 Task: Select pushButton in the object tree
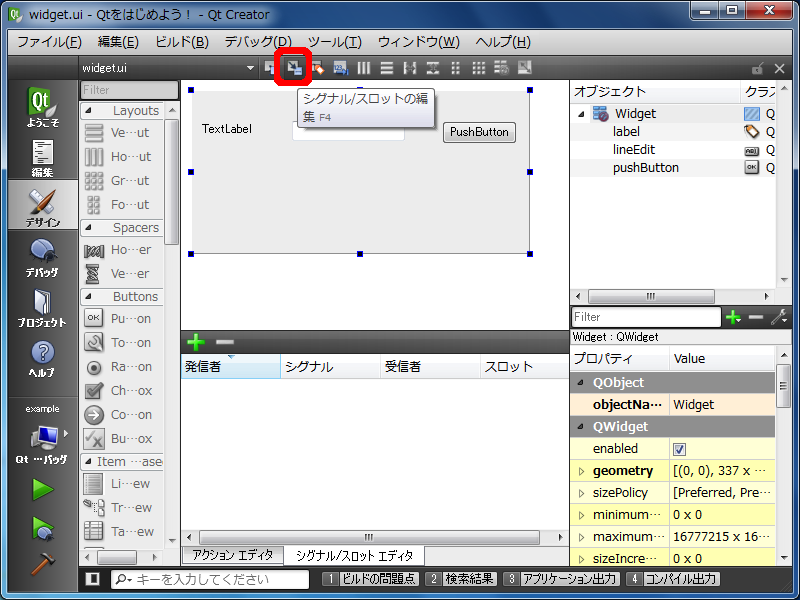coord(645,168)
